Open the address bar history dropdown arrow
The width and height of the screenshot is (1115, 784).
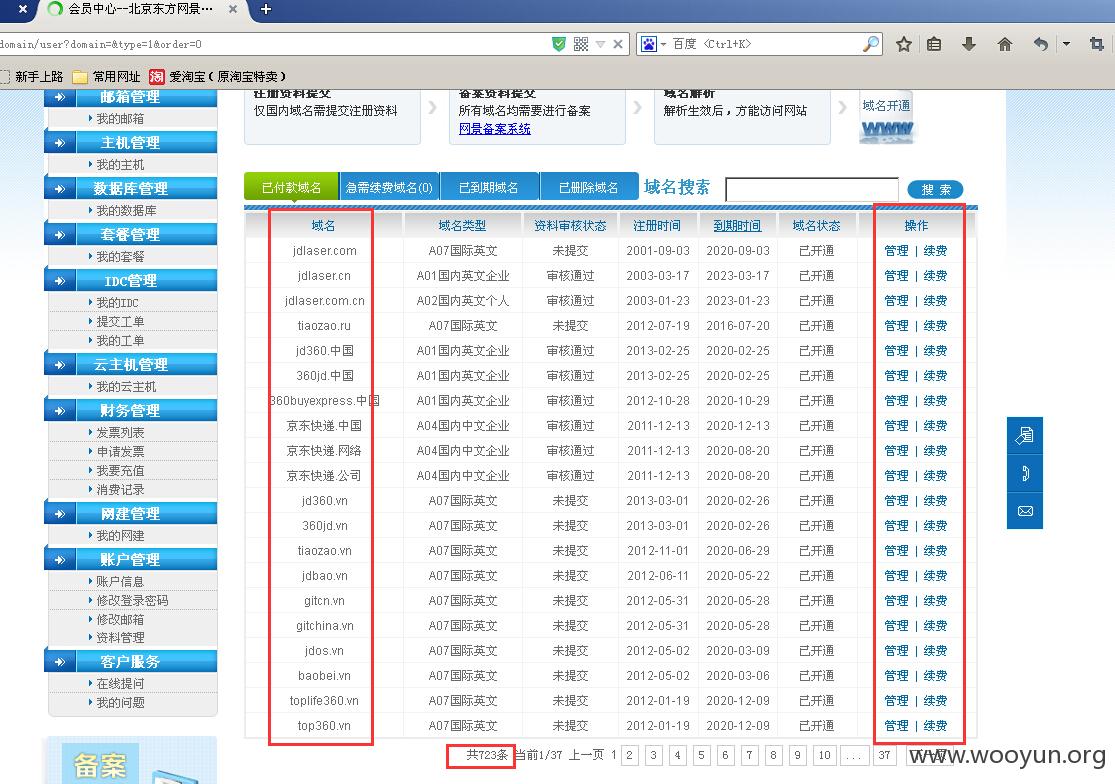coord(600,44)
